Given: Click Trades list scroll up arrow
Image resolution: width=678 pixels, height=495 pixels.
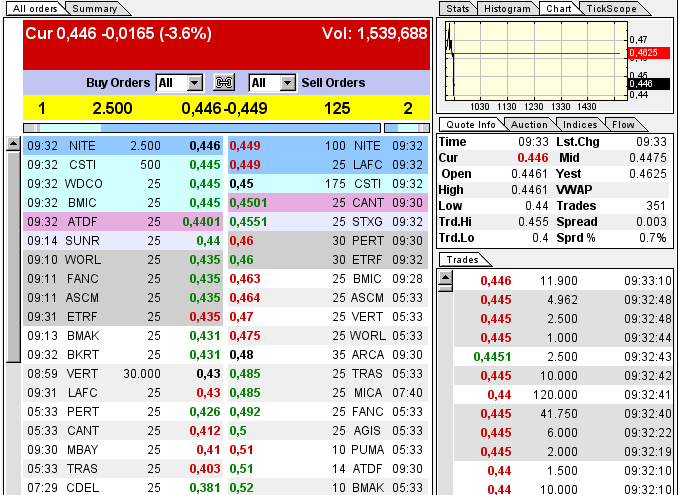Looking at the screenshot, I should [445, 278].
